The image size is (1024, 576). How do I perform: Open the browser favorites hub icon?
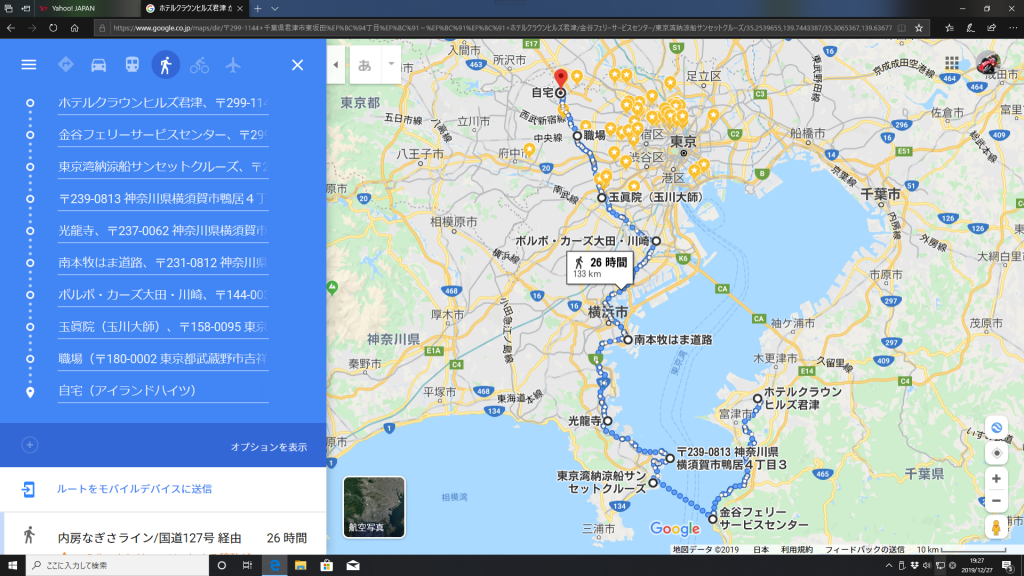point(949,28)
